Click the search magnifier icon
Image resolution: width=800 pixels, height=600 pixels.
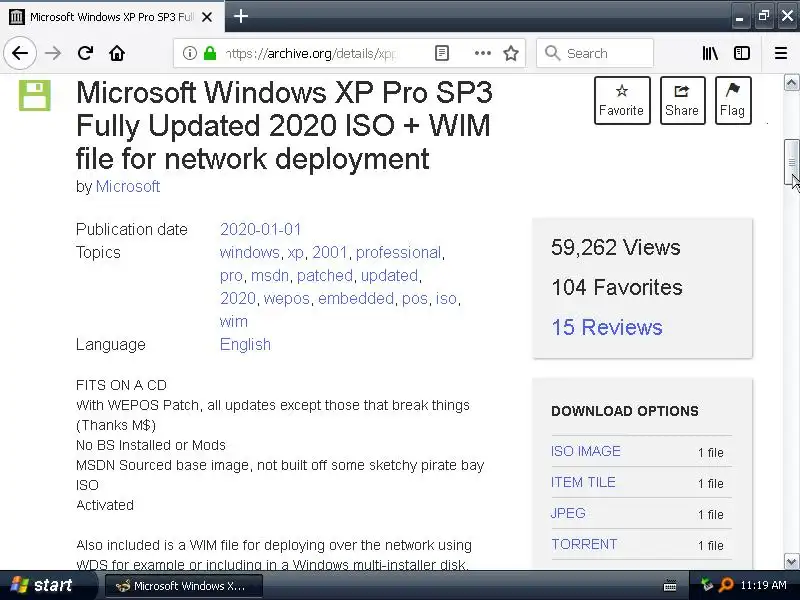[x=553, y=53]
